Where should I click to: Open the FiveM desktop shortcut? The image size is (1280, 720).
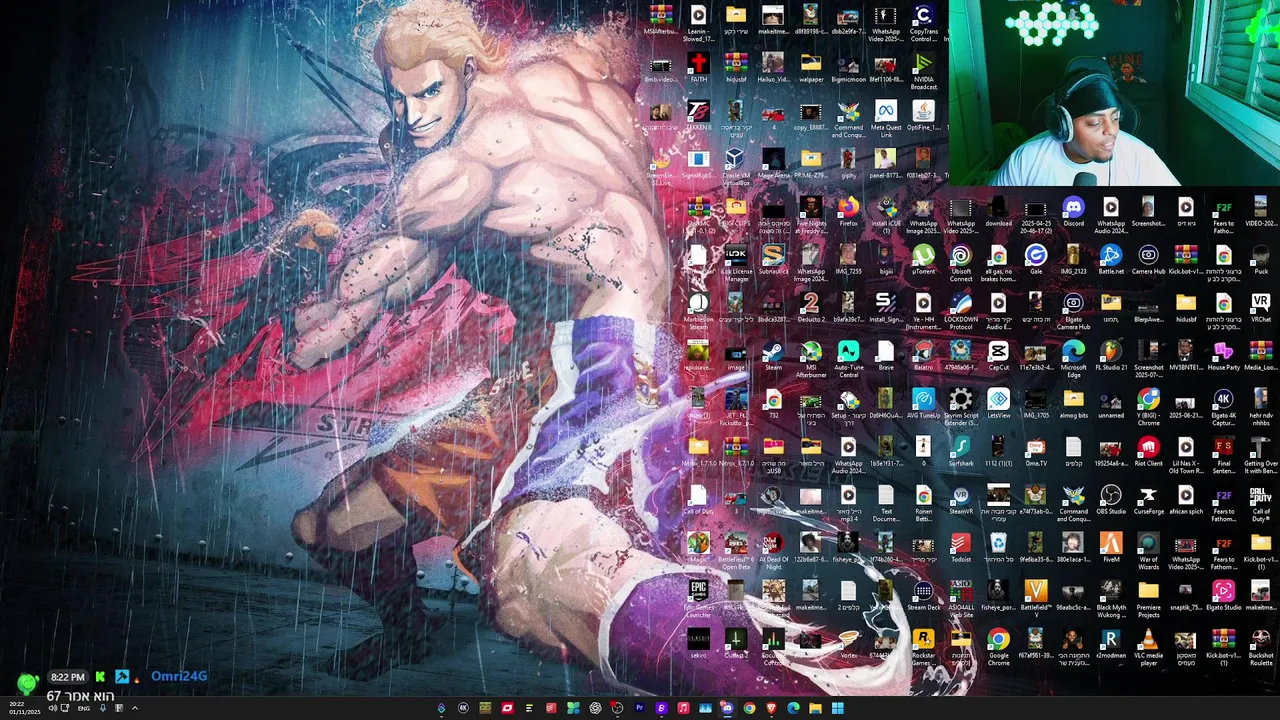(1111, 549)
